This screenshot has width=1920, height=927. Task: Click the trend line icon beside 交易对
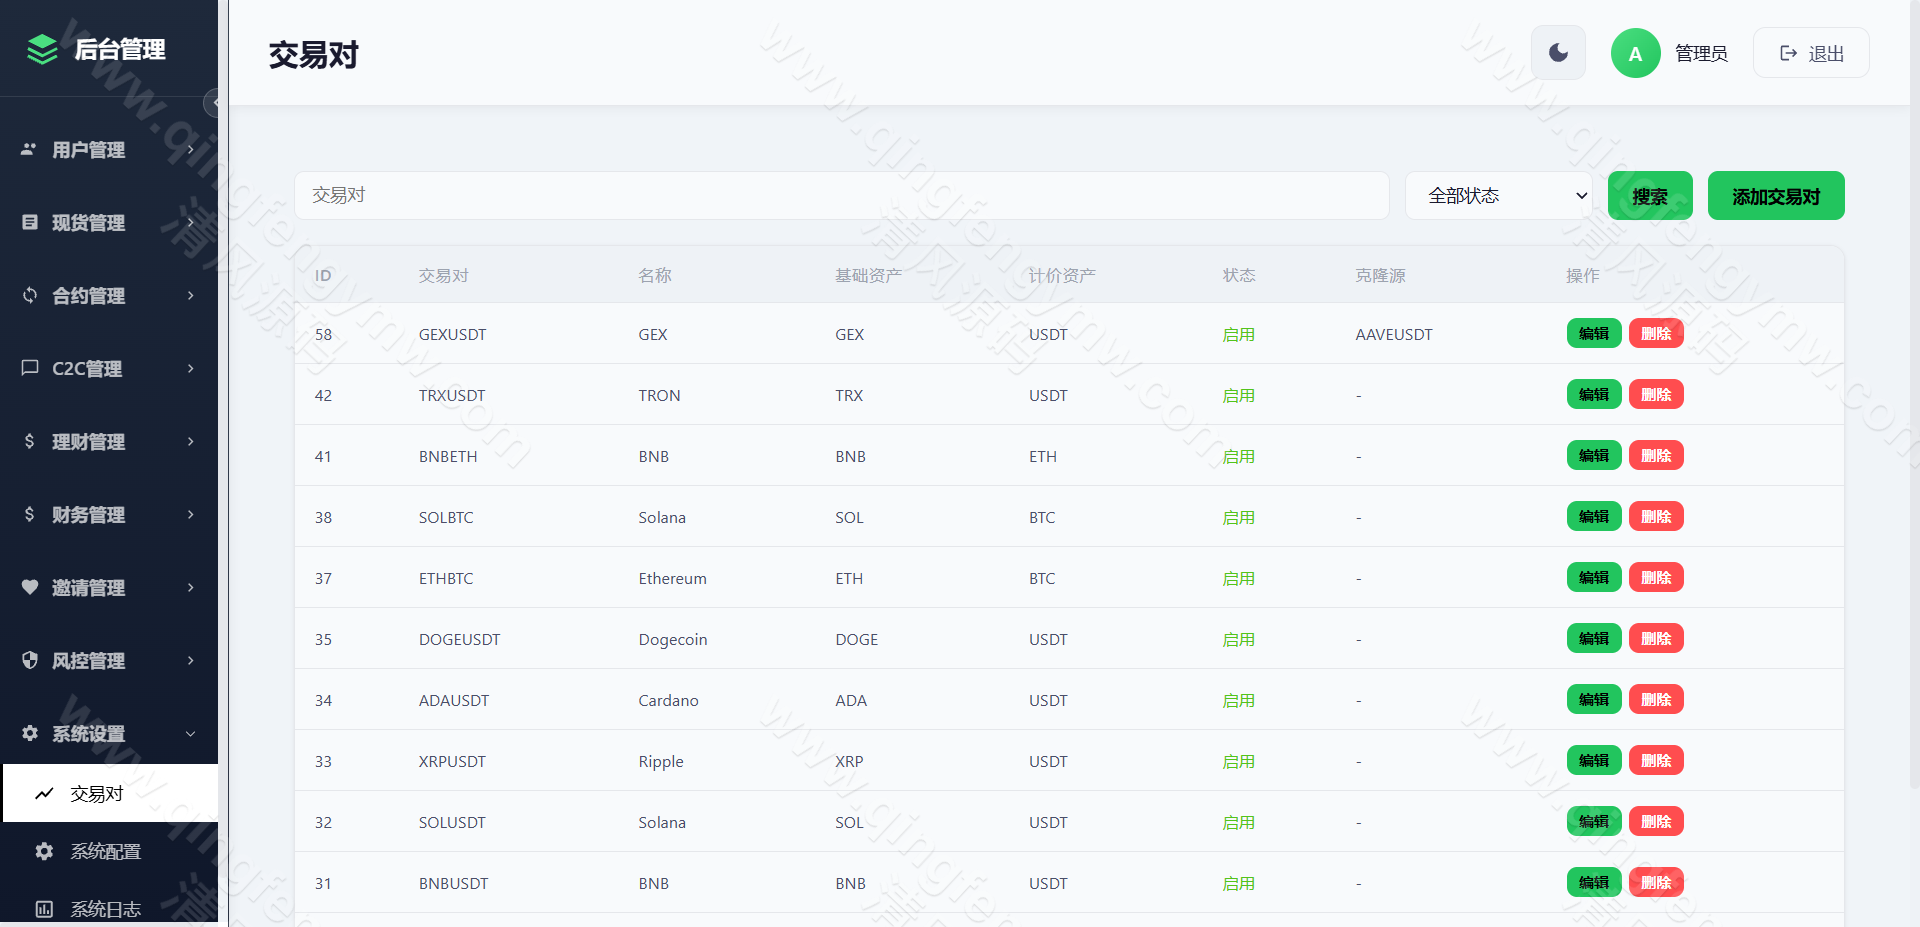44,794
